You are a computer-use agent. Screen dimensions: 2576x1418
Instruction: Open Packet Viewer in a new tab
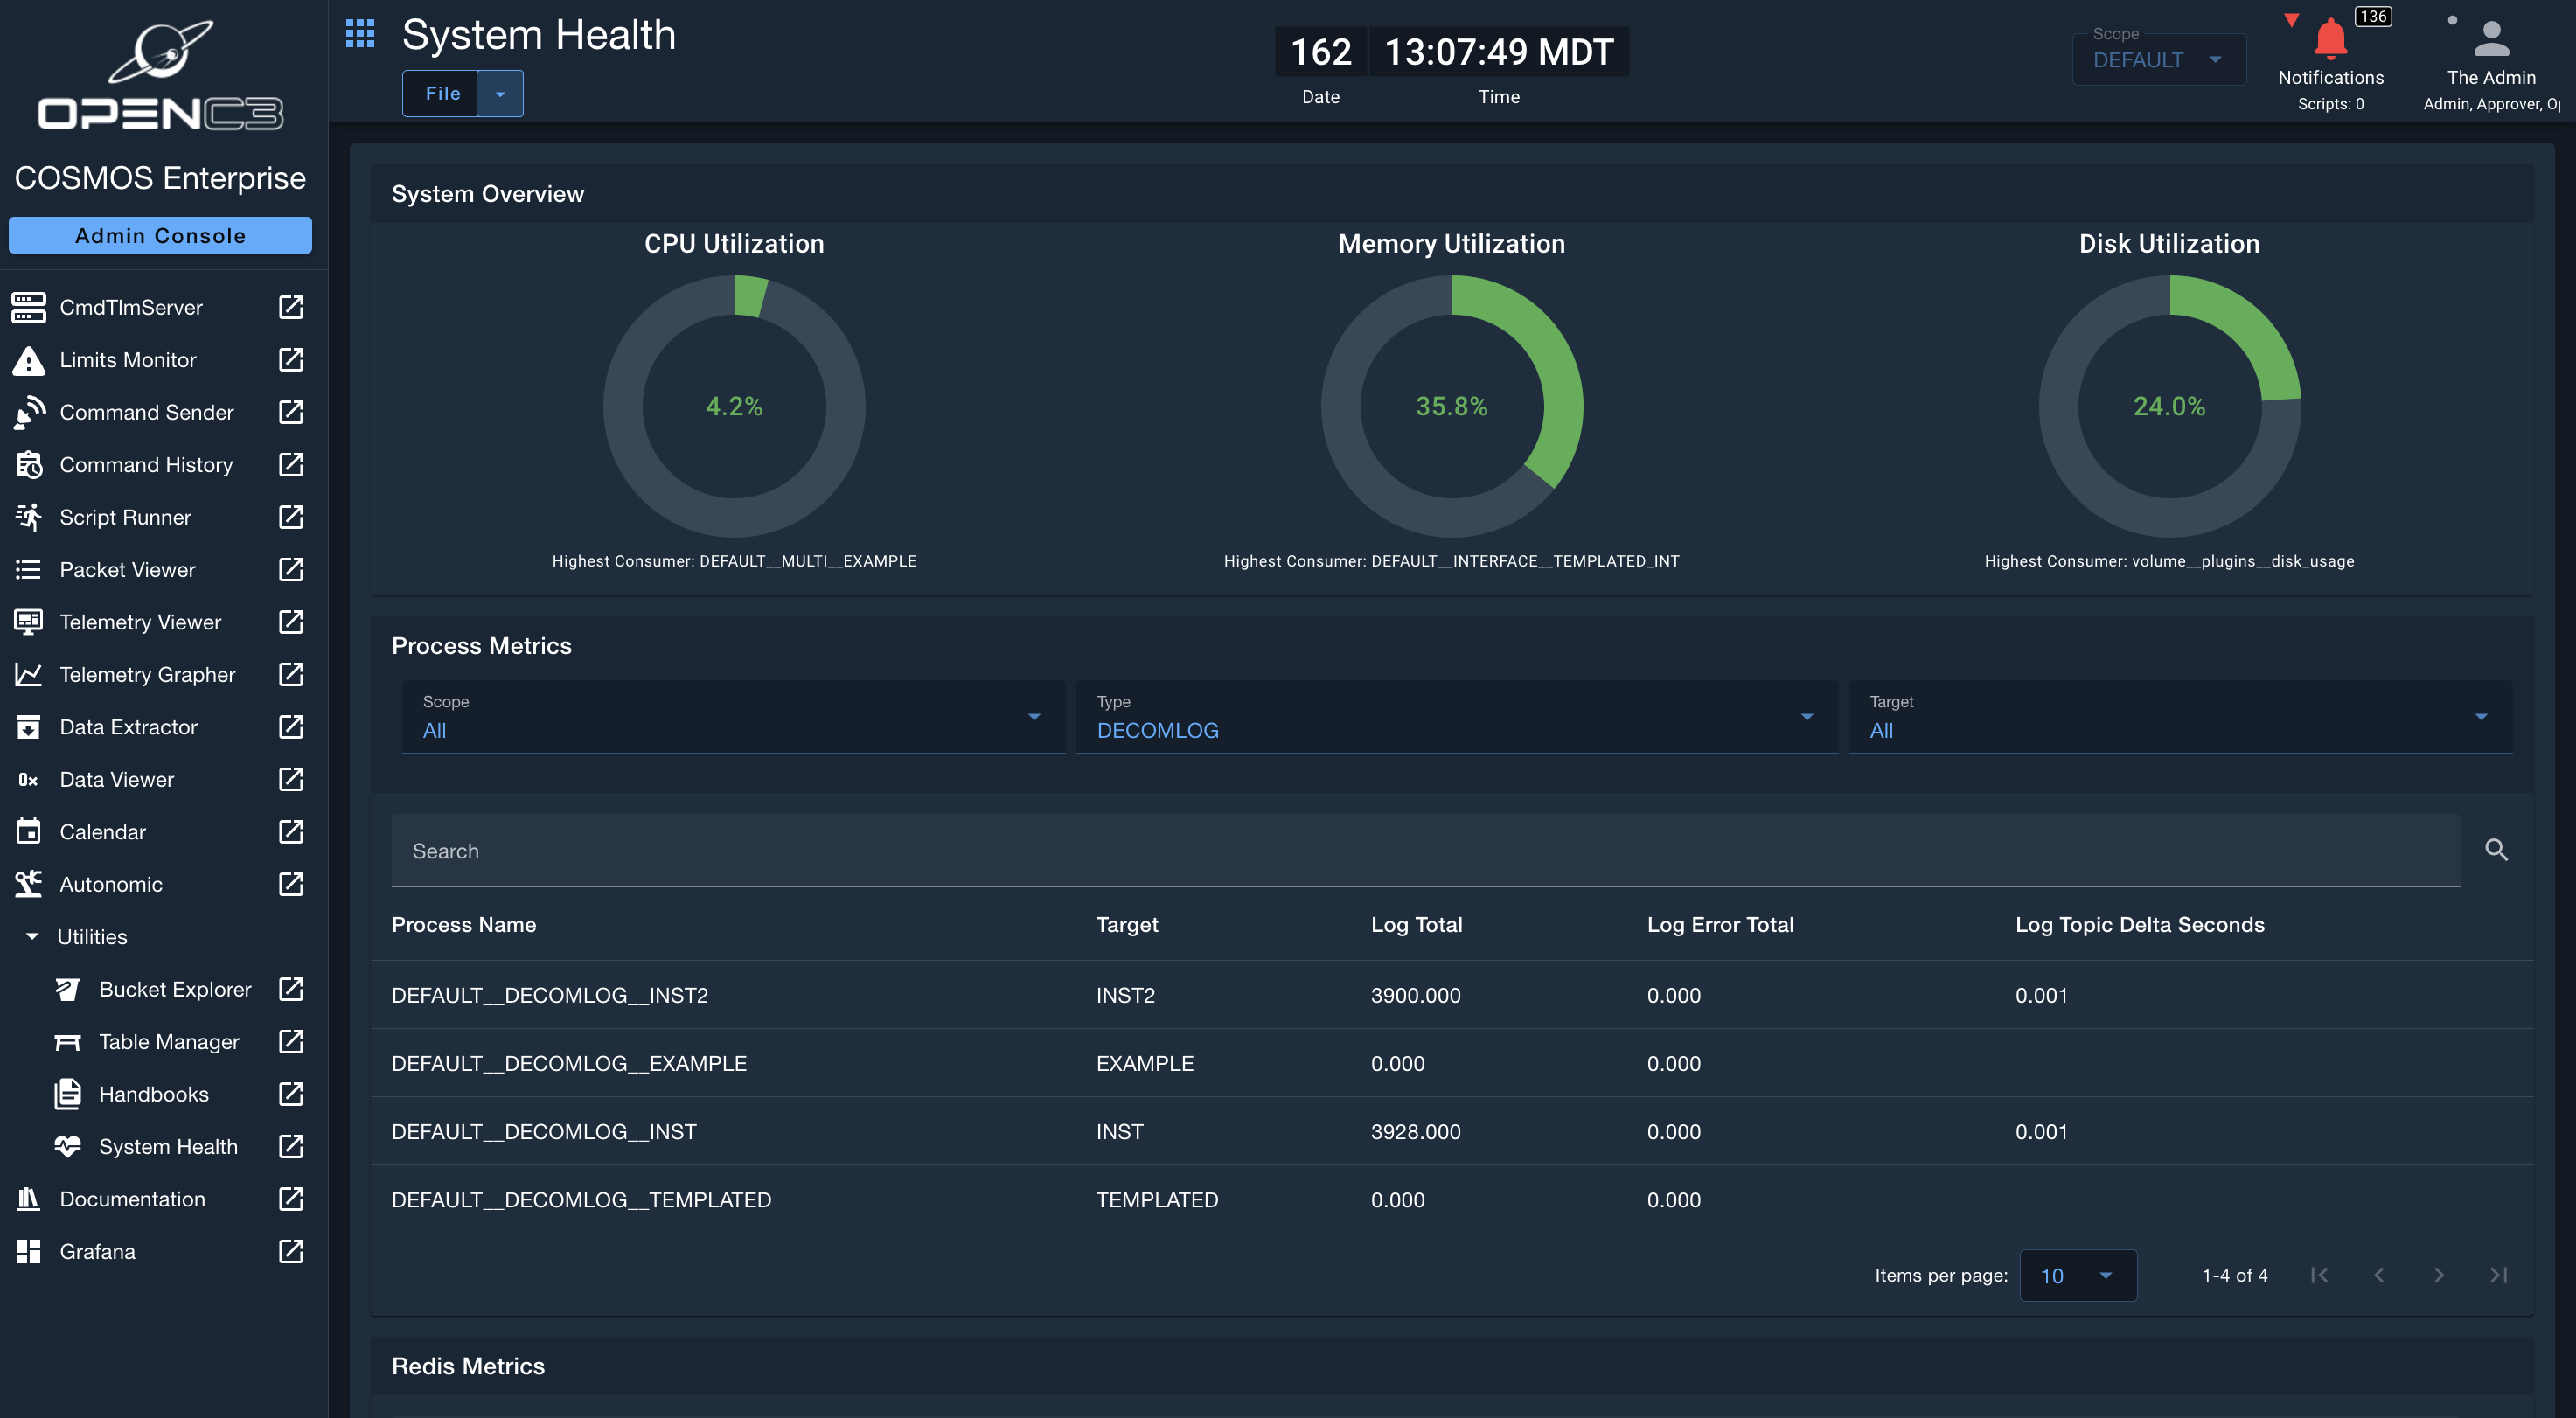pos(291,569)
